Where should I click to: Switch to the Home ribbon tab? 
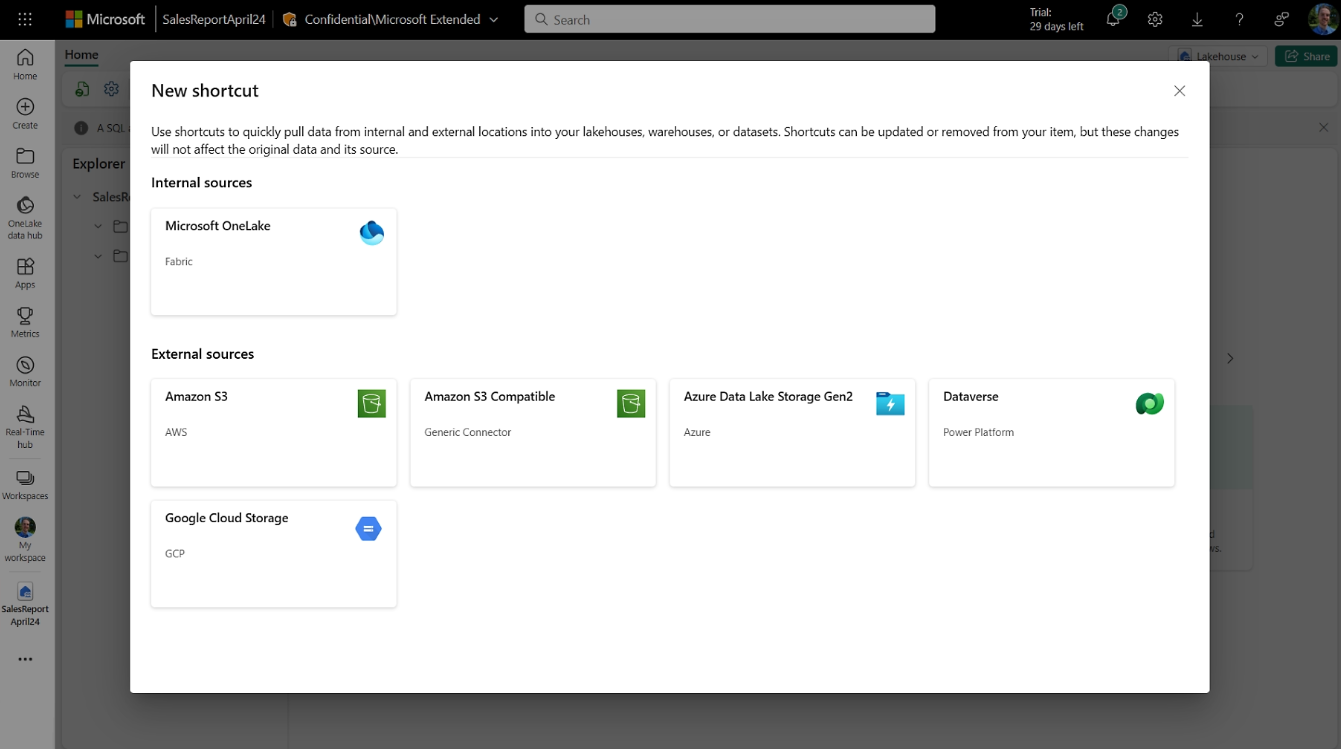(x=82, y=56)
